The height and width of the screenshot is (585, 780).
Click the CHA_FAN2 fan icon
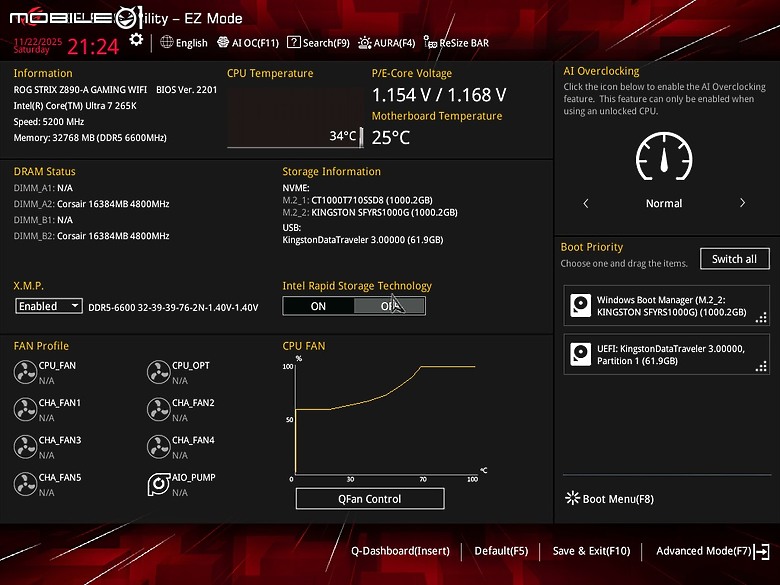coord(159,409)
